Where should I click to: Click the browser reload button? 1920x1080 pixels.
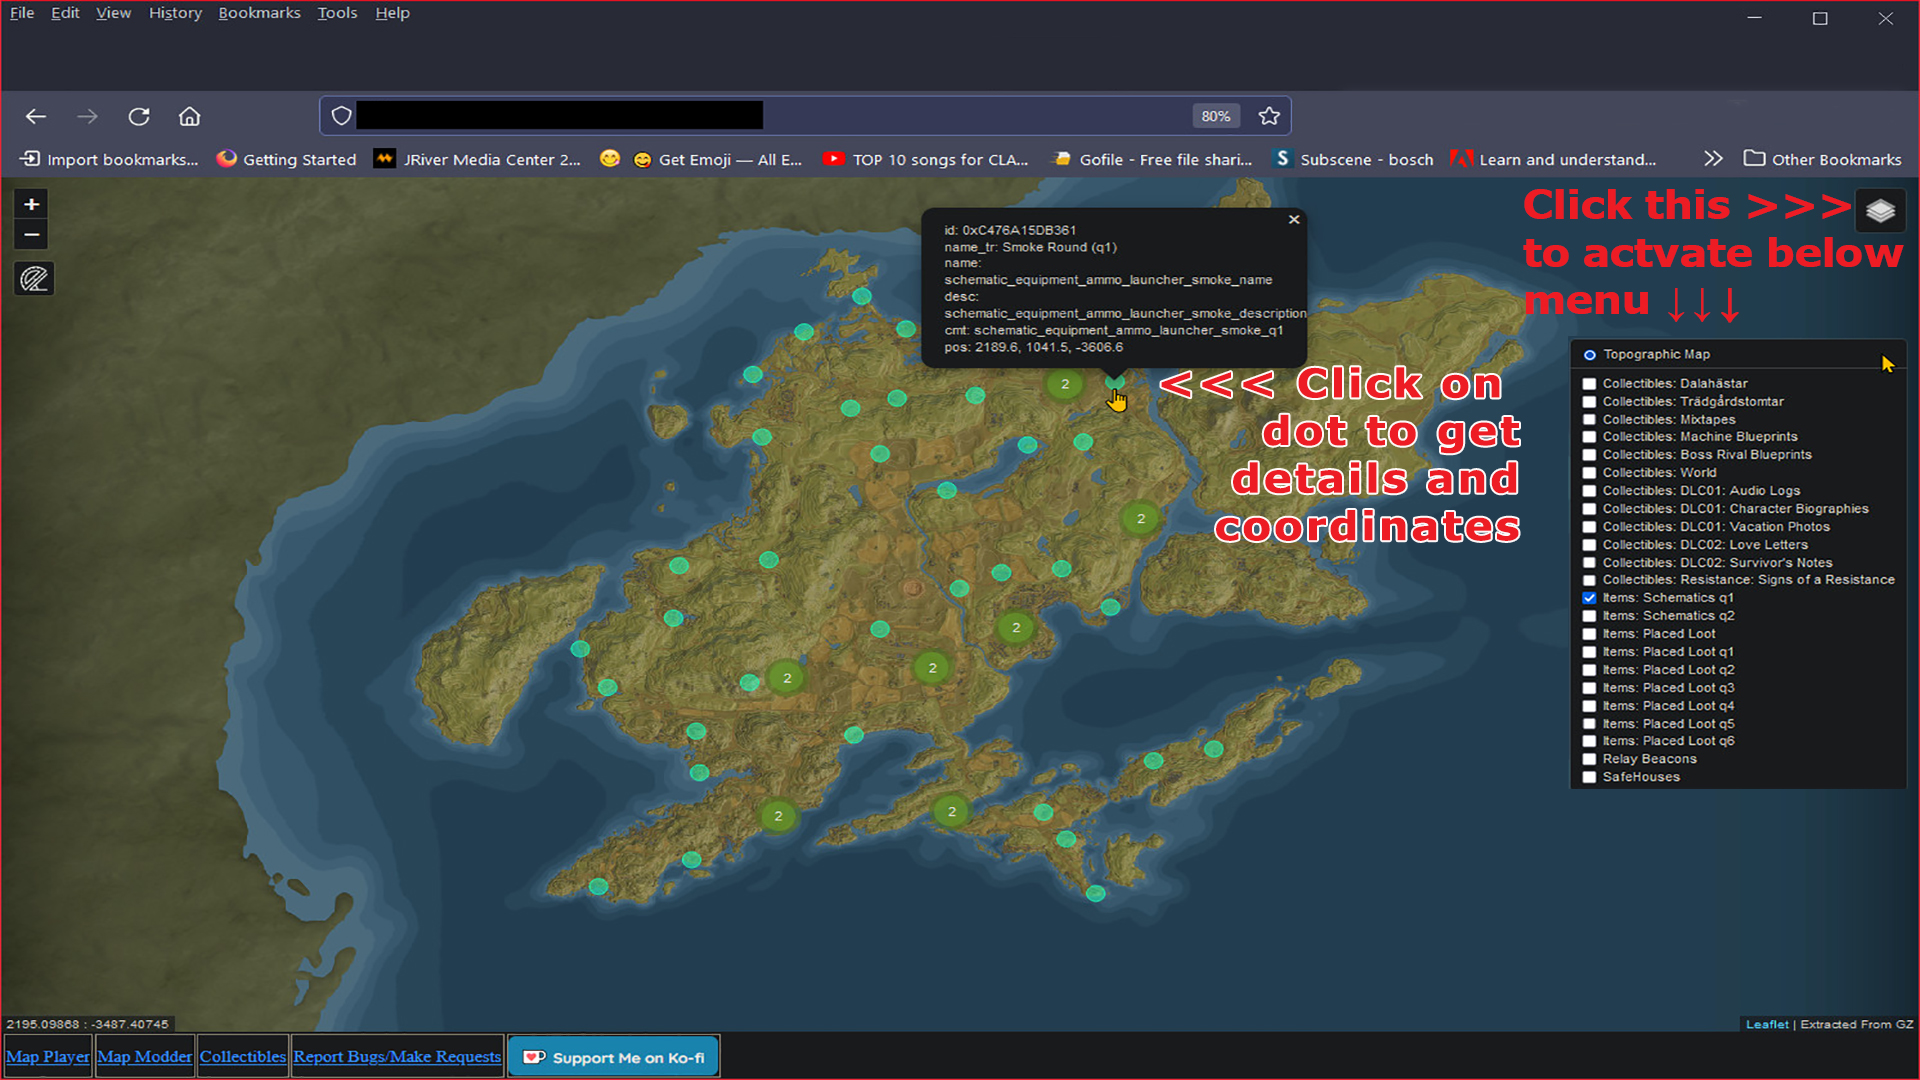139,116
